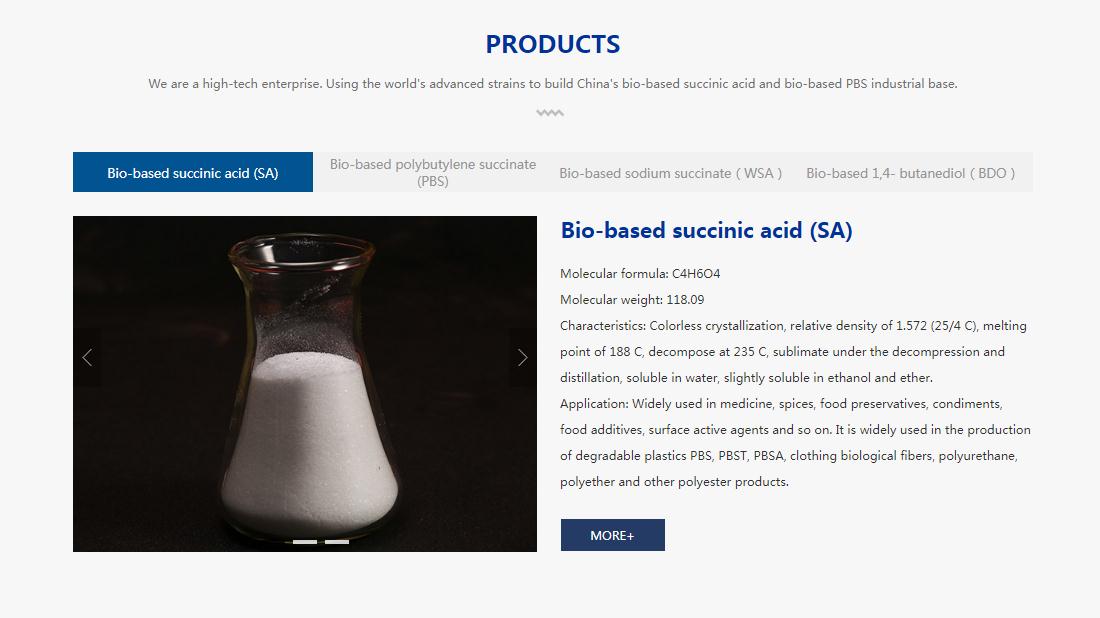This screenshot has height=618, width=1100.
Task: Click the PRODUCTS section title
Action: point(553,44)
